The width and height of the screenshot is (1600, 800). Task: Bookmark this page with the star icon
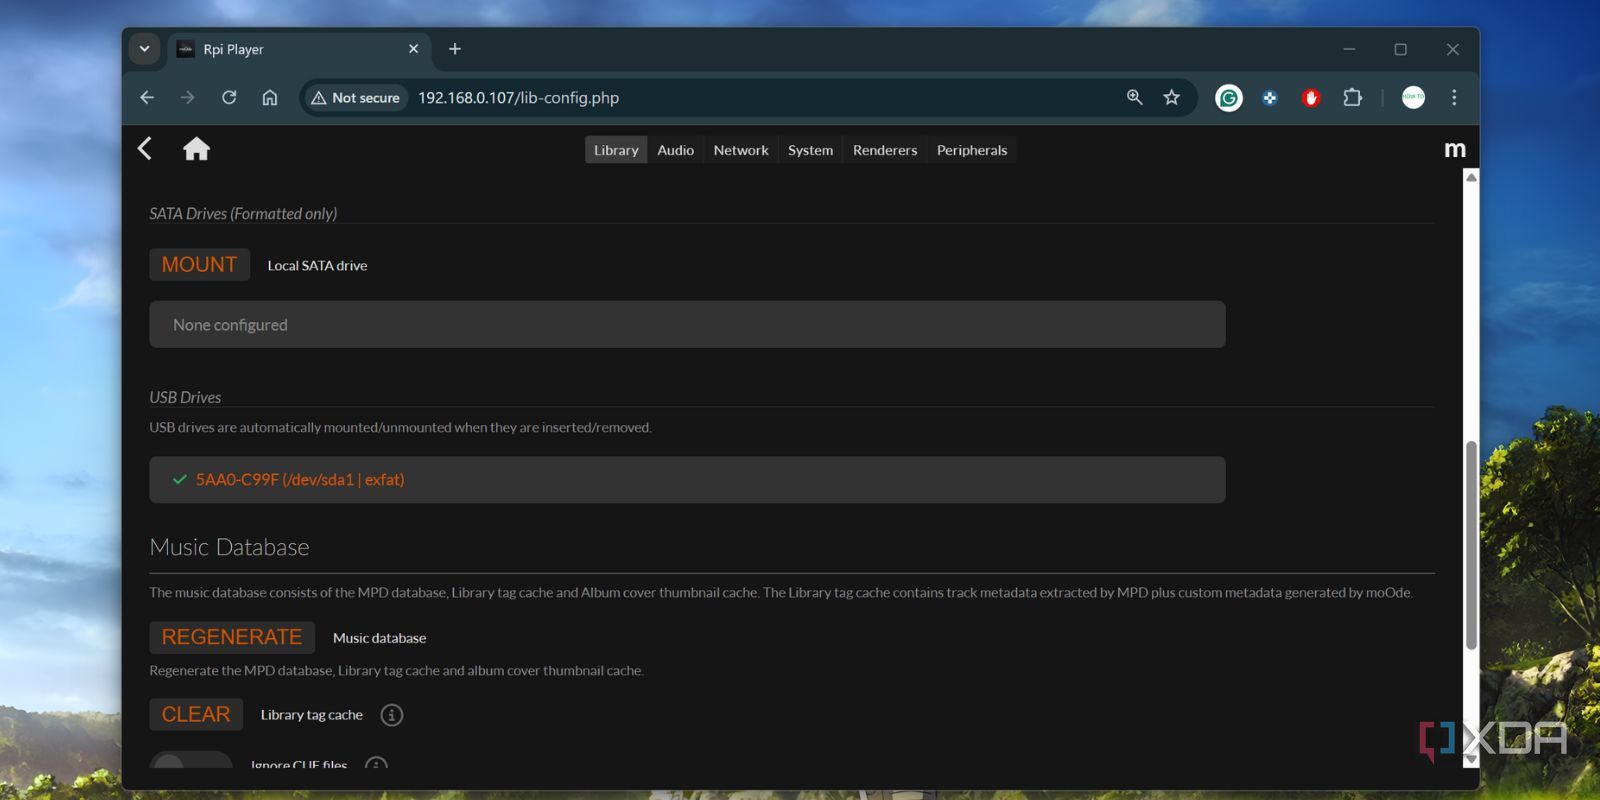[1172, 98]
